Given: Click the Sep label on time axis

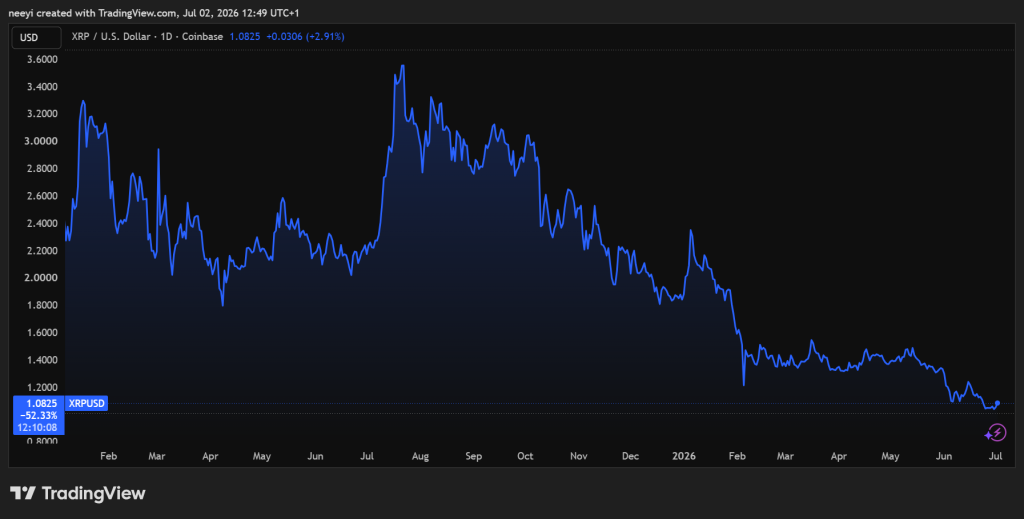Looking at the screenshot, I should click(x=473, y=456).
